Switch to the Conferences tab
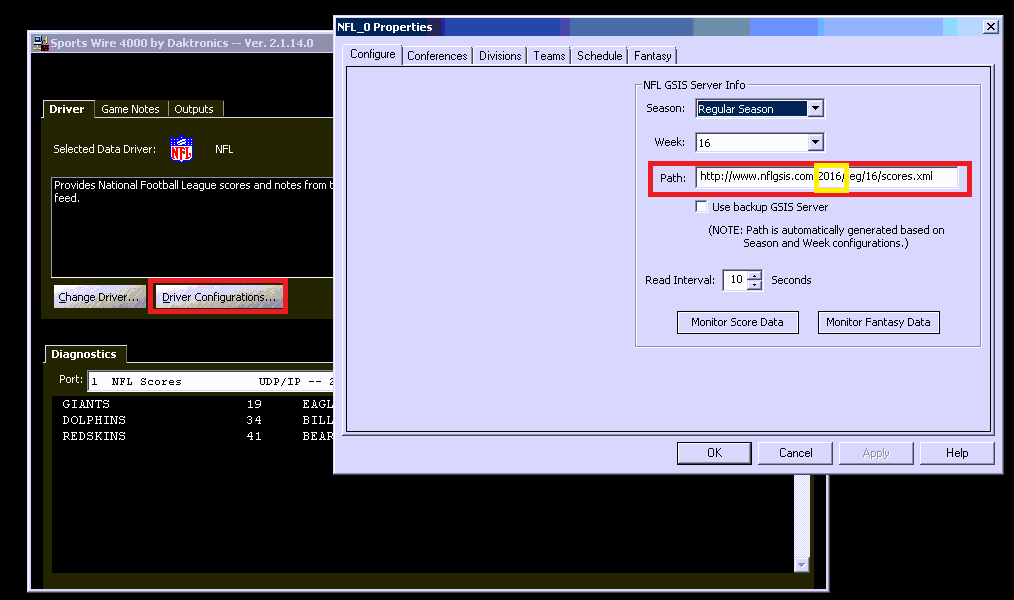 pos(437,56)
